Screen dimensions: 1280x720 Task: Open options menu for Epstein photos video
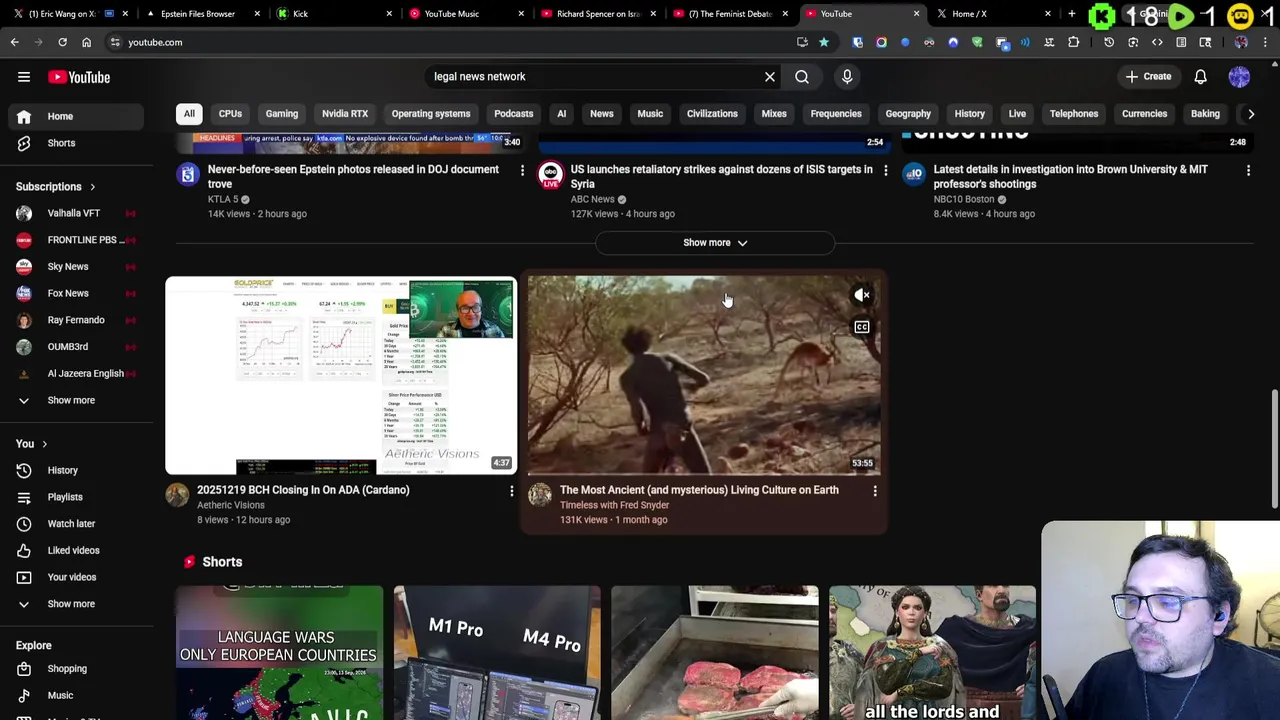coord(522,171)
